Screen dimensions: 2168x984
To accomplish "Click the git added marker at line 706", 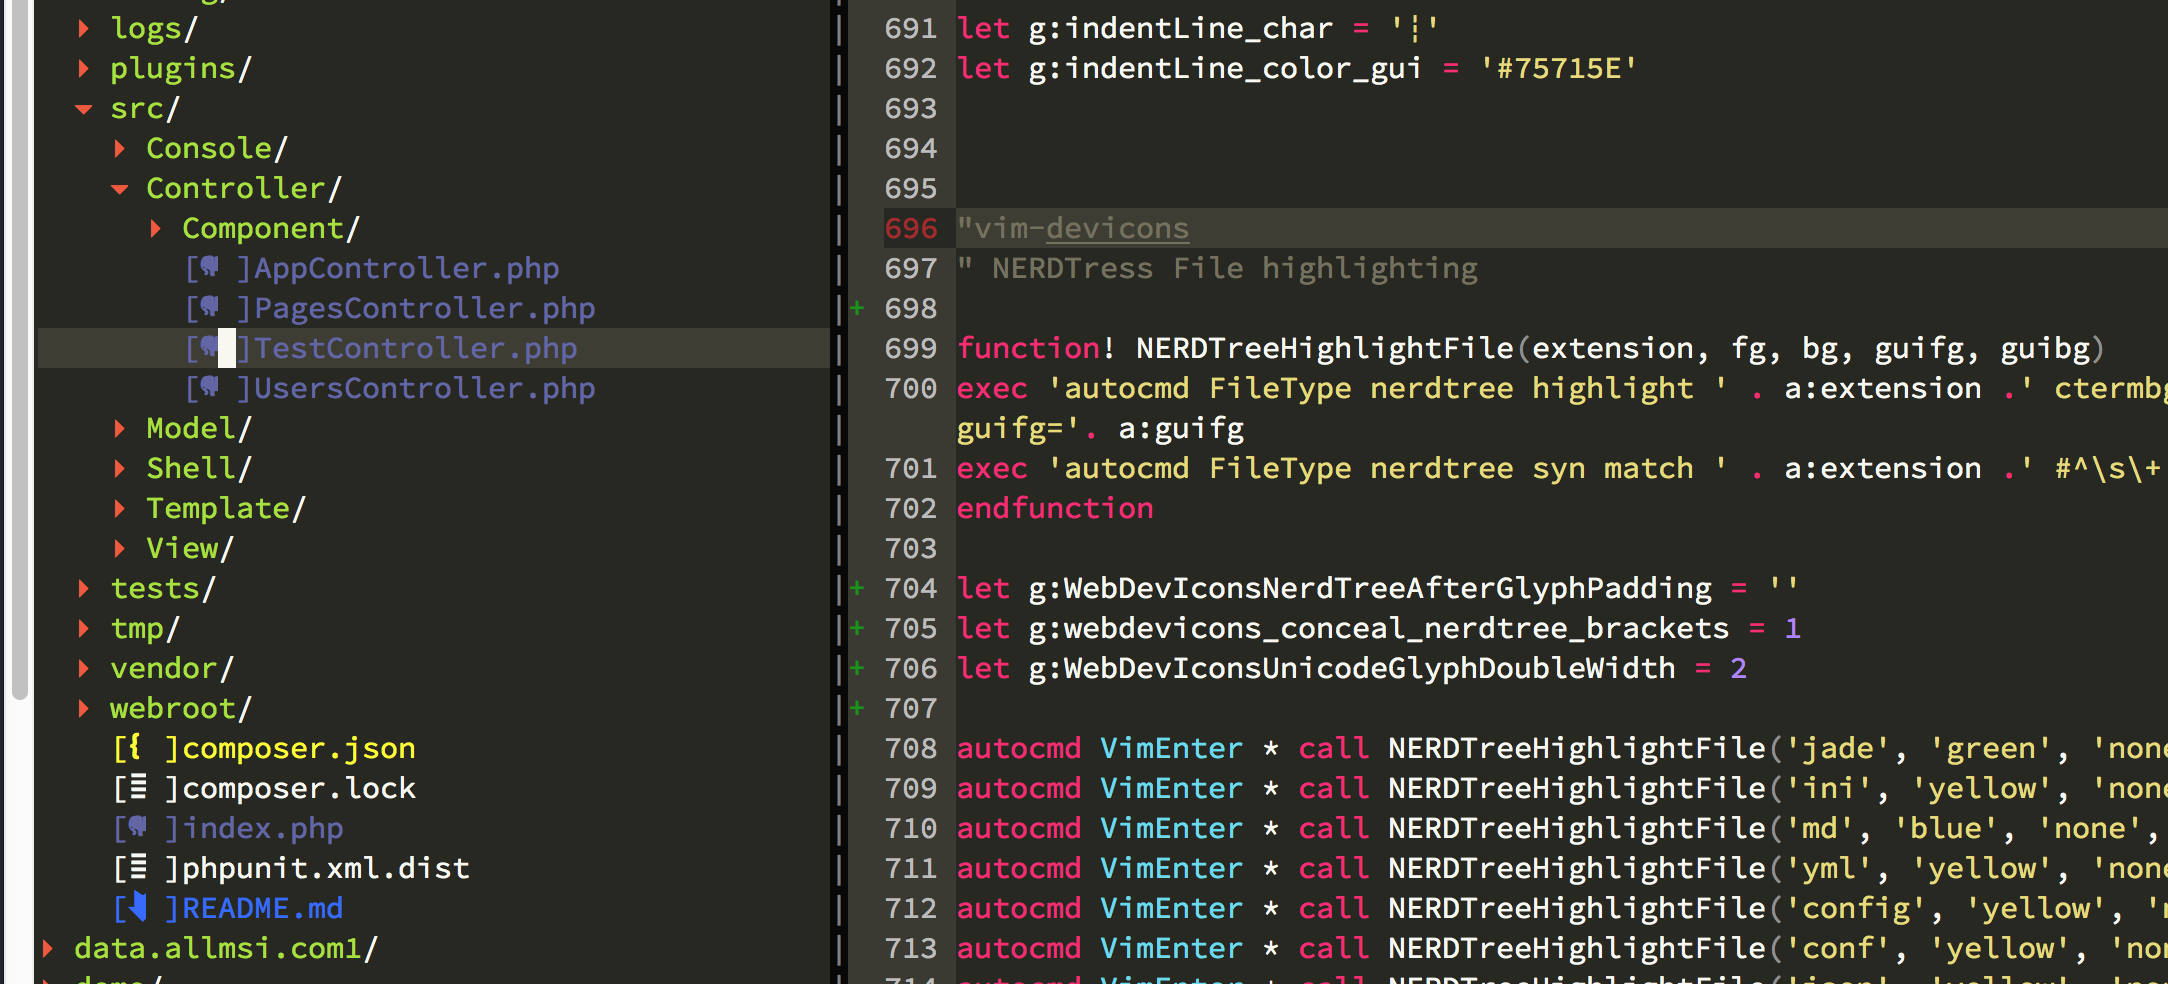I will point(857,668).
